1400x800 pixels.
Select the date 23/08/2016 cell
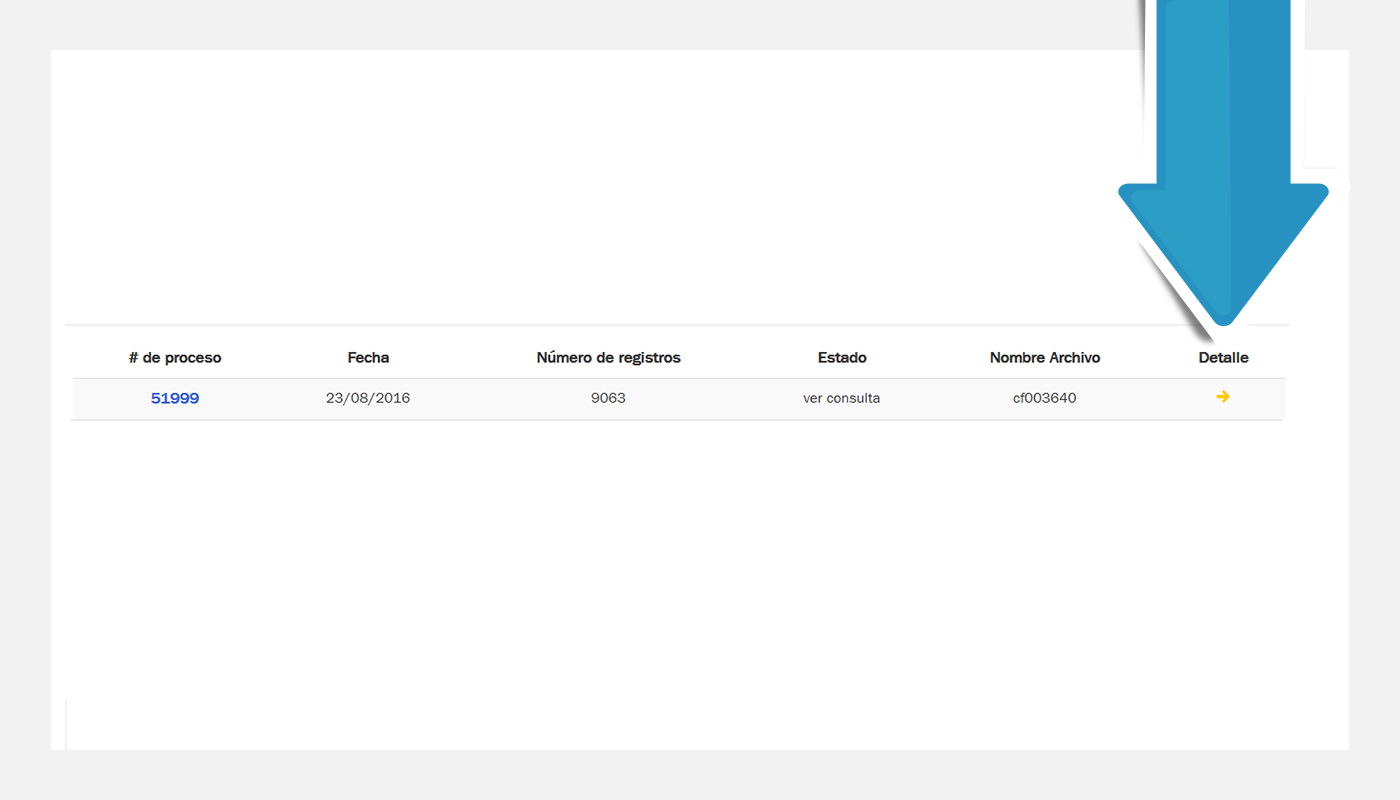pos(368,398)
